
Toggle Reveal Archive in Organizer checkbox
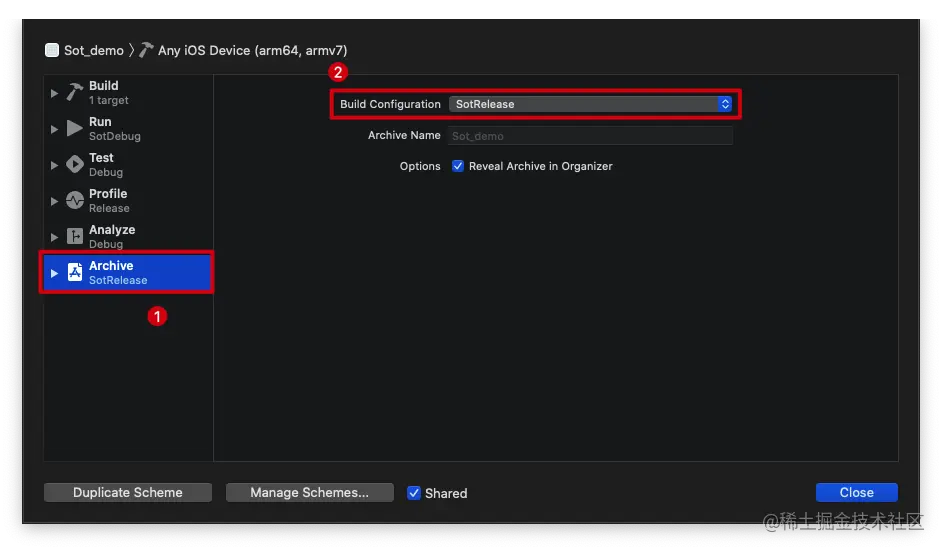coord(458,166)
